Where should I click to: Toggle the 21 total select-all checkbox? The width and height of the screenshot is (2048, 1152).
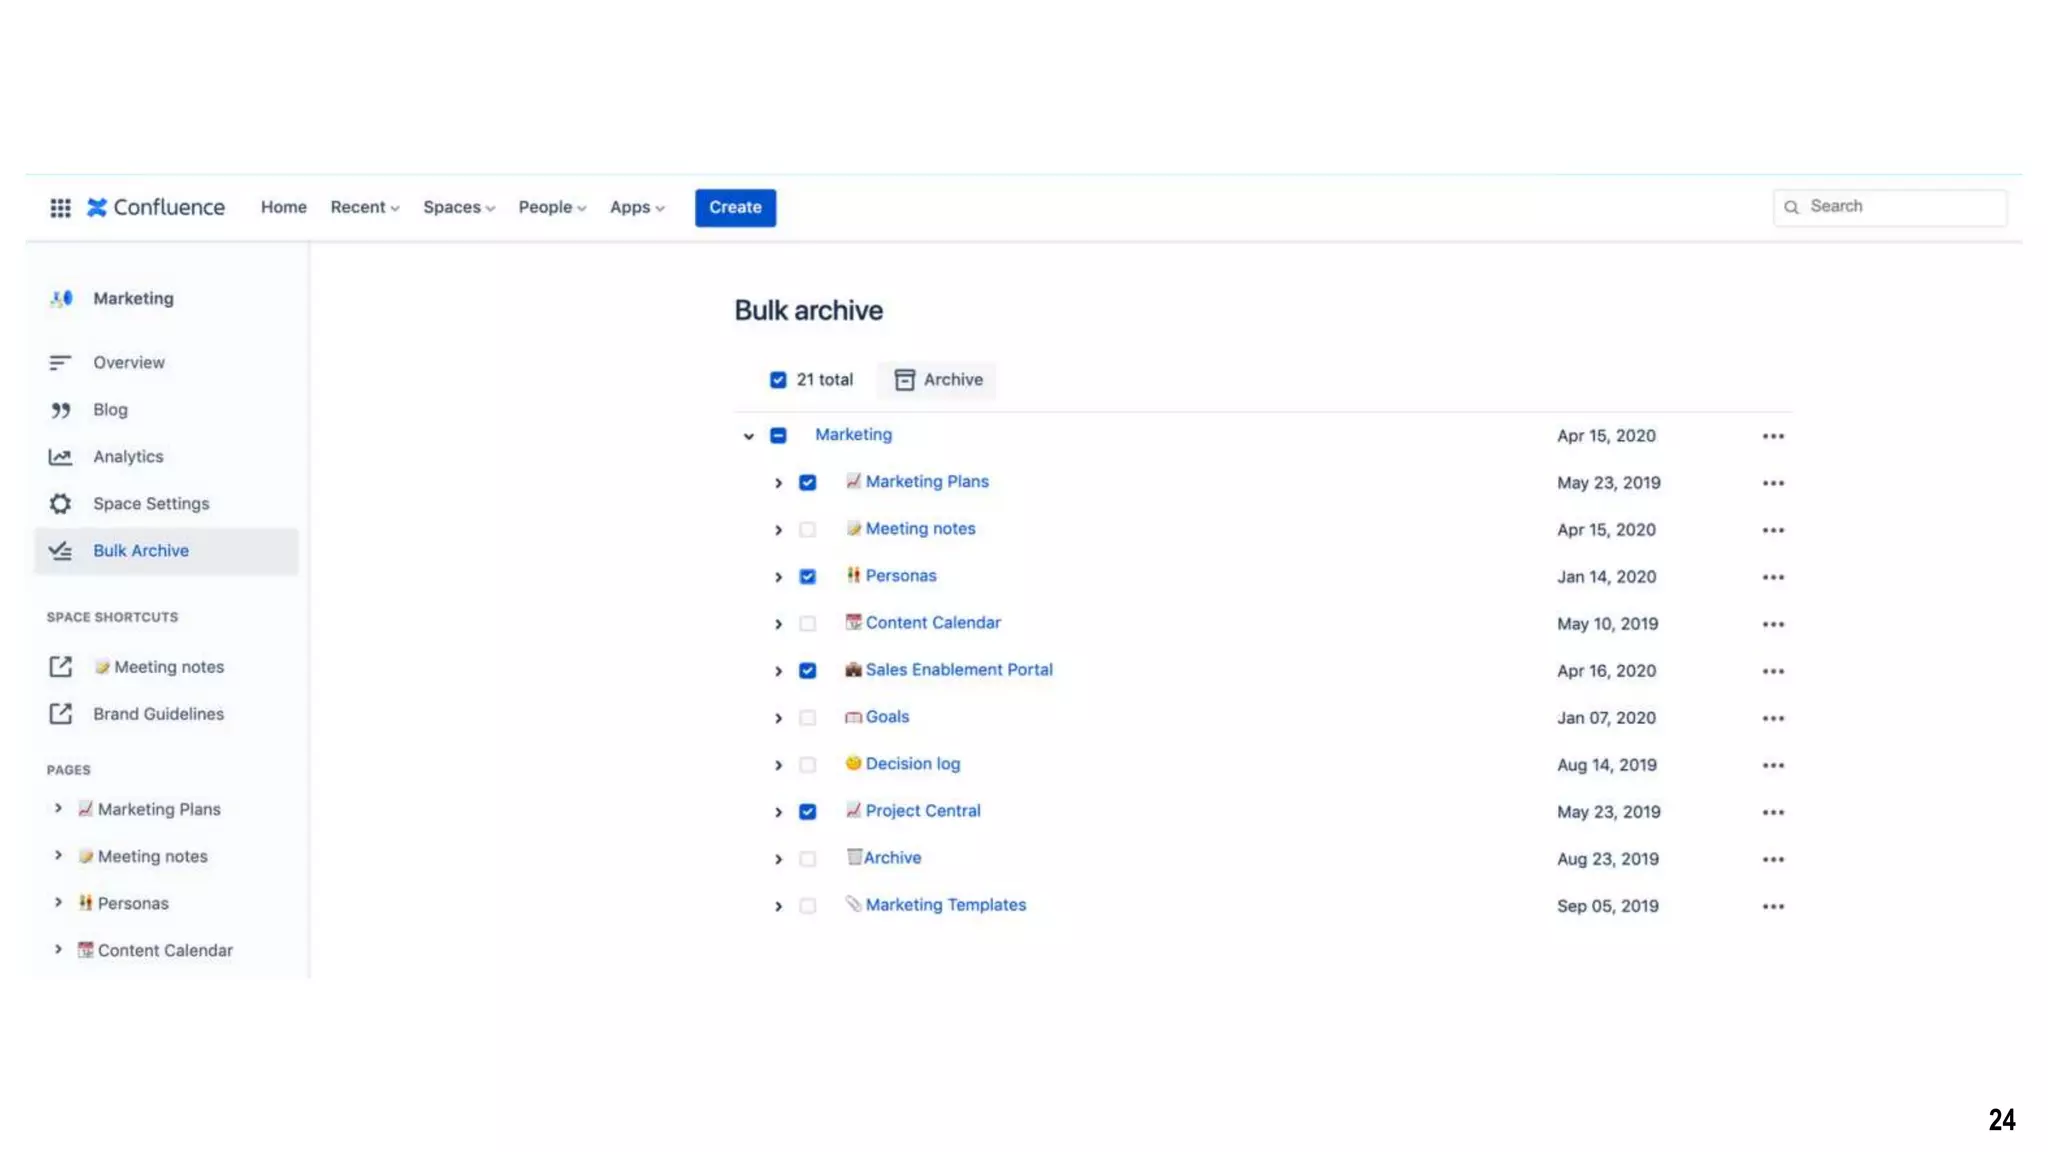coord(778,380)
